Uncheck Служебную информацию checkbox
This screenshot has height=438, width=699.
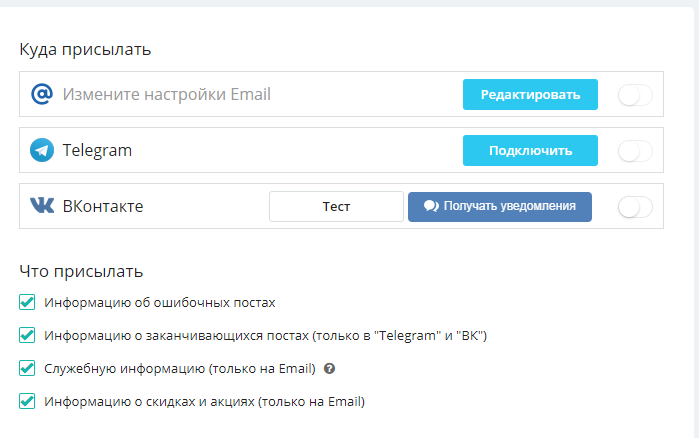tap(27, 368)
